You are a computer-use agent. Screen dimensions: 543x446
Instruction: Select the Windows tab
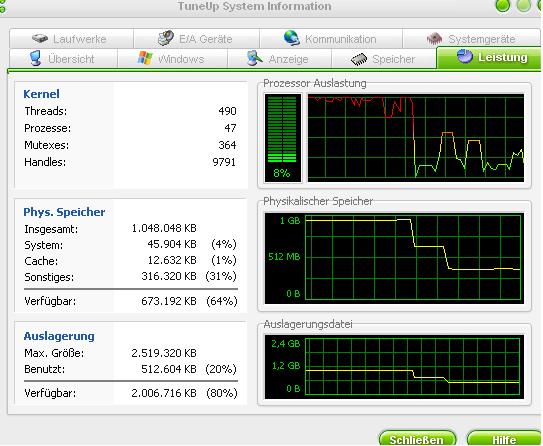pyautogui.click(x=172, y=59)
